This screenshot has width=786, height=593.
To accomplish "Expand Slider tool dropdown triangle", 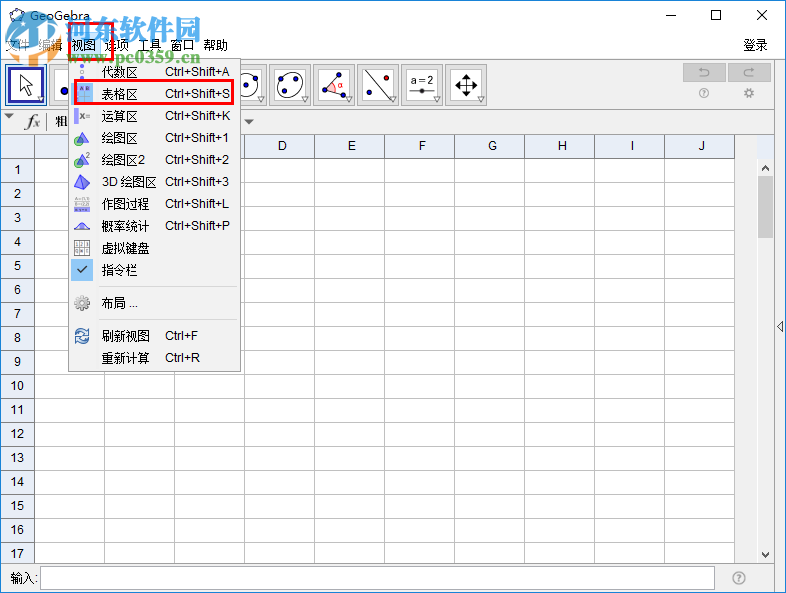I will (x=437, y=99).
